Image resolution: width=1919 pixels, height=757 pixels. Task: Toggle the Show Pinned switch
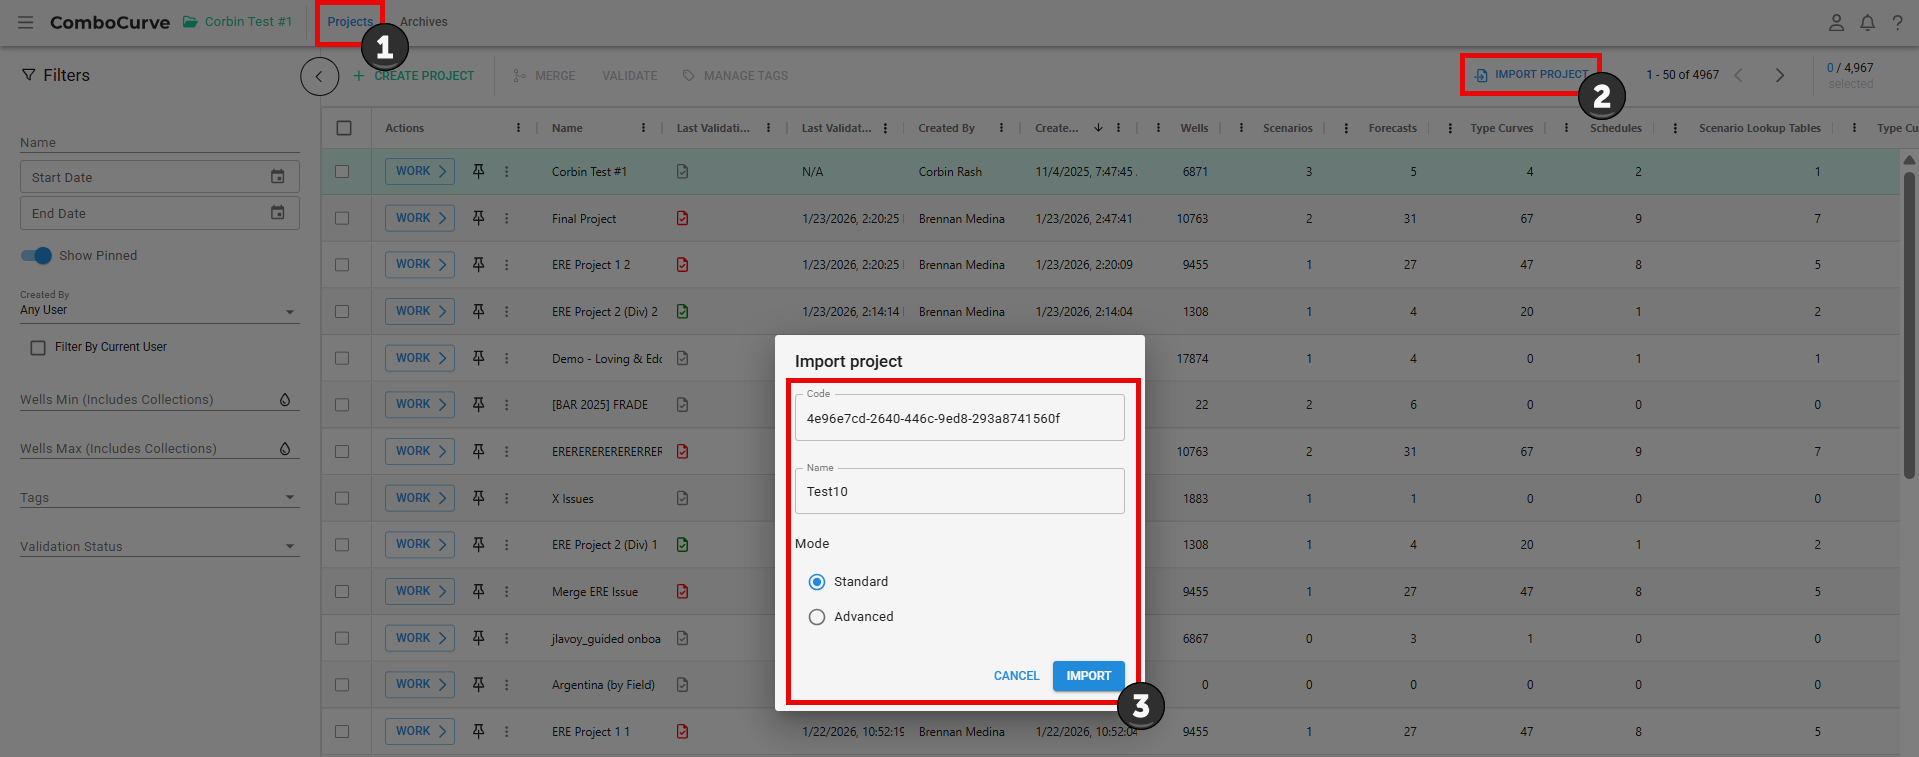(36, 256)
